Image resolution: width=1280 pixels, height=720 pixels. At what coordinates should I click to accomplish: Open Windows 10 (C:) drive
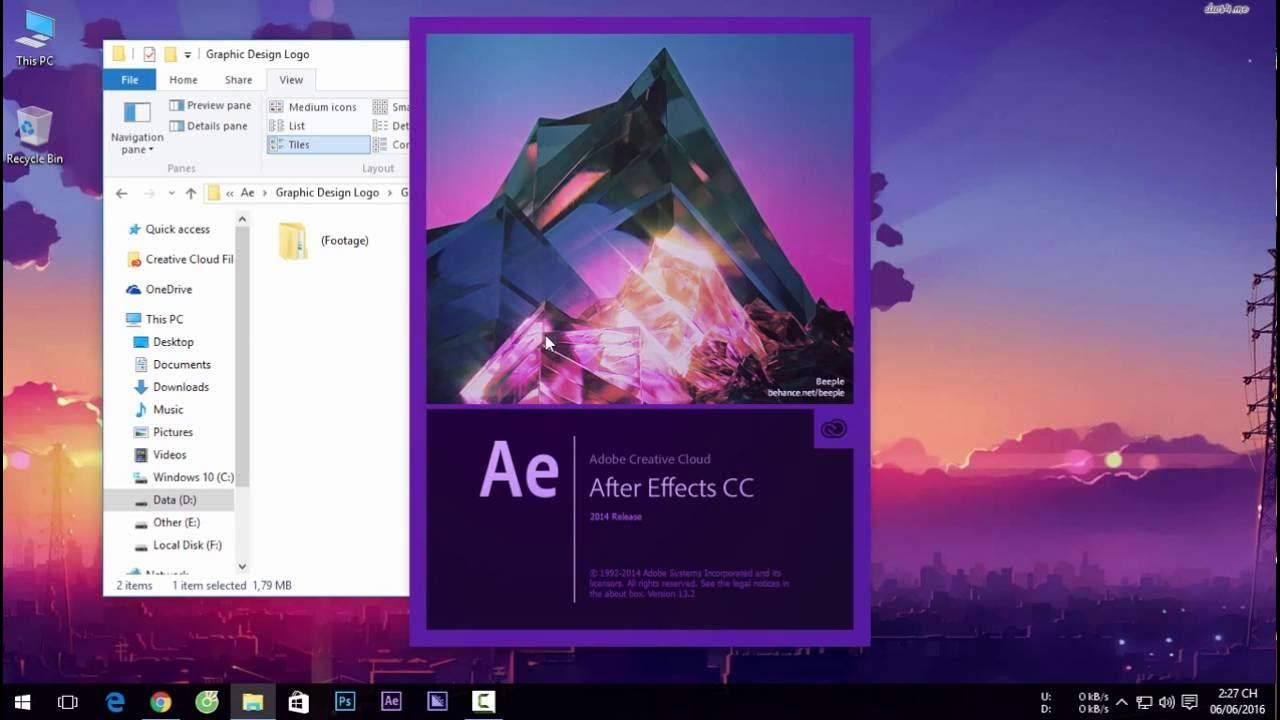pyautogui.click(x=184, y=477)
